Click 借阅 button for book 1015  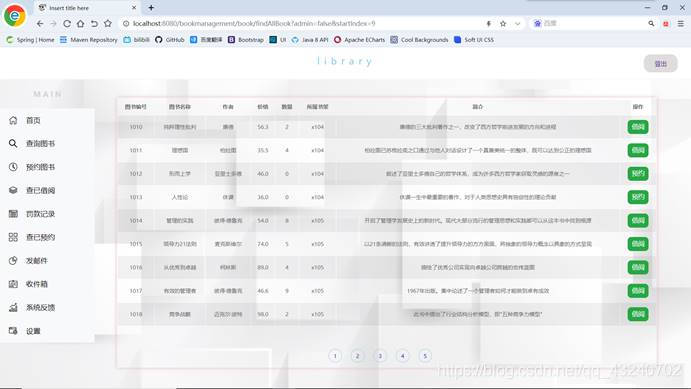(x=638, y=244)
